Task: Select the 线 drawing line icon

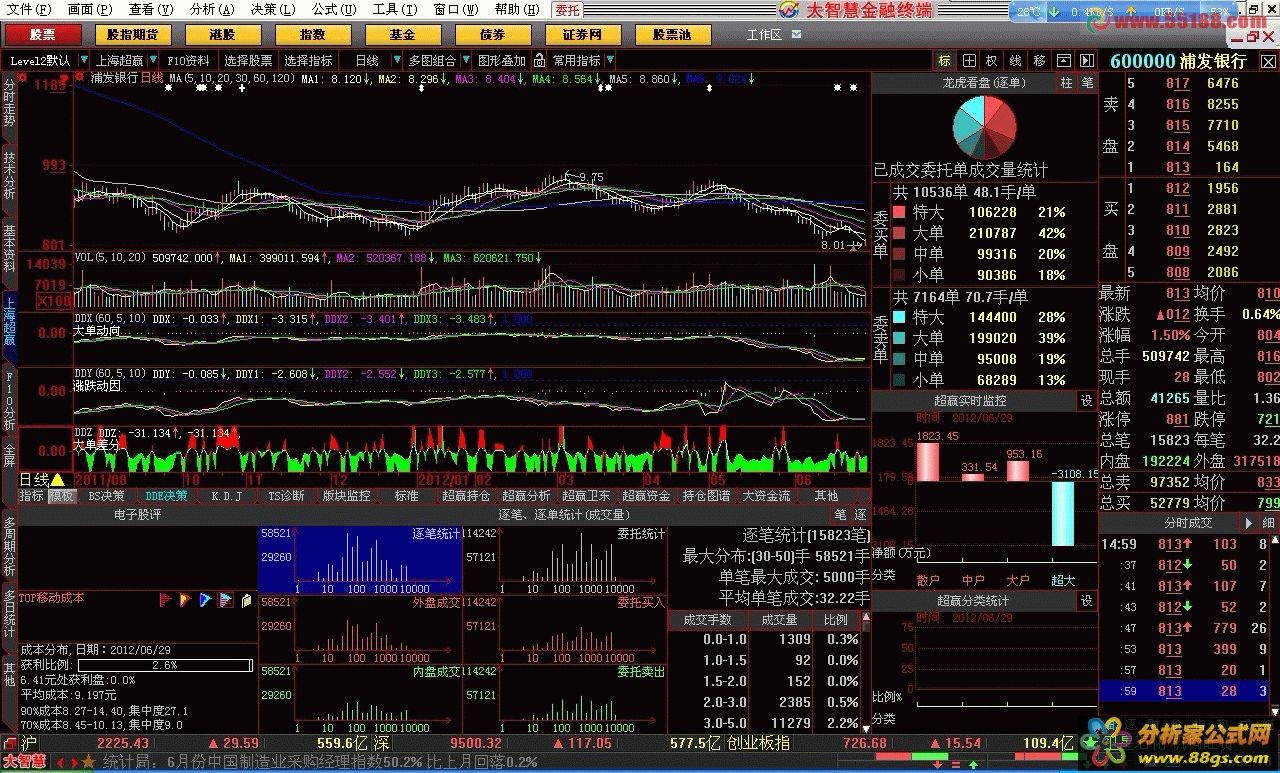Action: click(1016, 61)
